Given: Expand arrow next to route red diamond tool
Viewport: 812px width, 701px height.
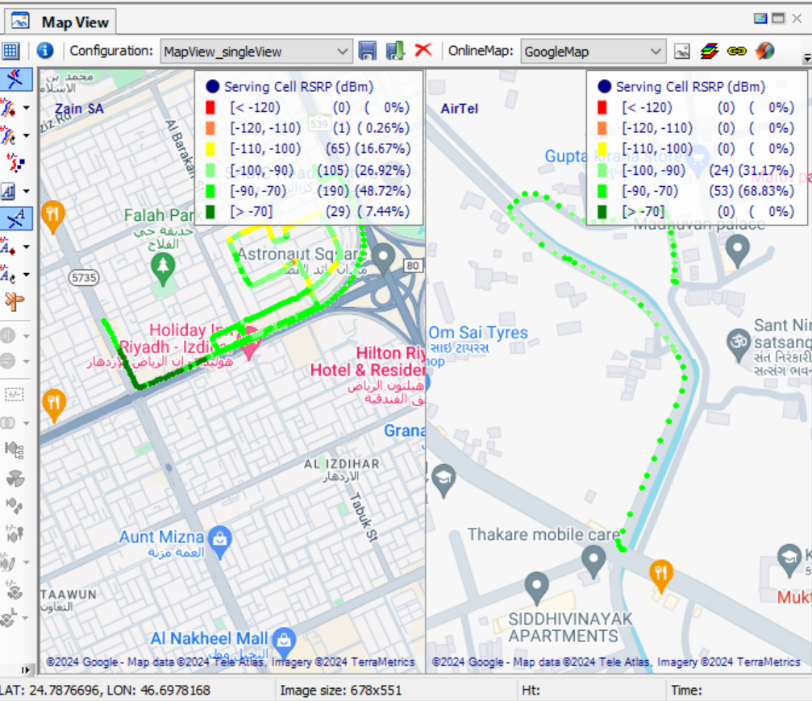Looking at the screenshot, I should pos(26,108).
